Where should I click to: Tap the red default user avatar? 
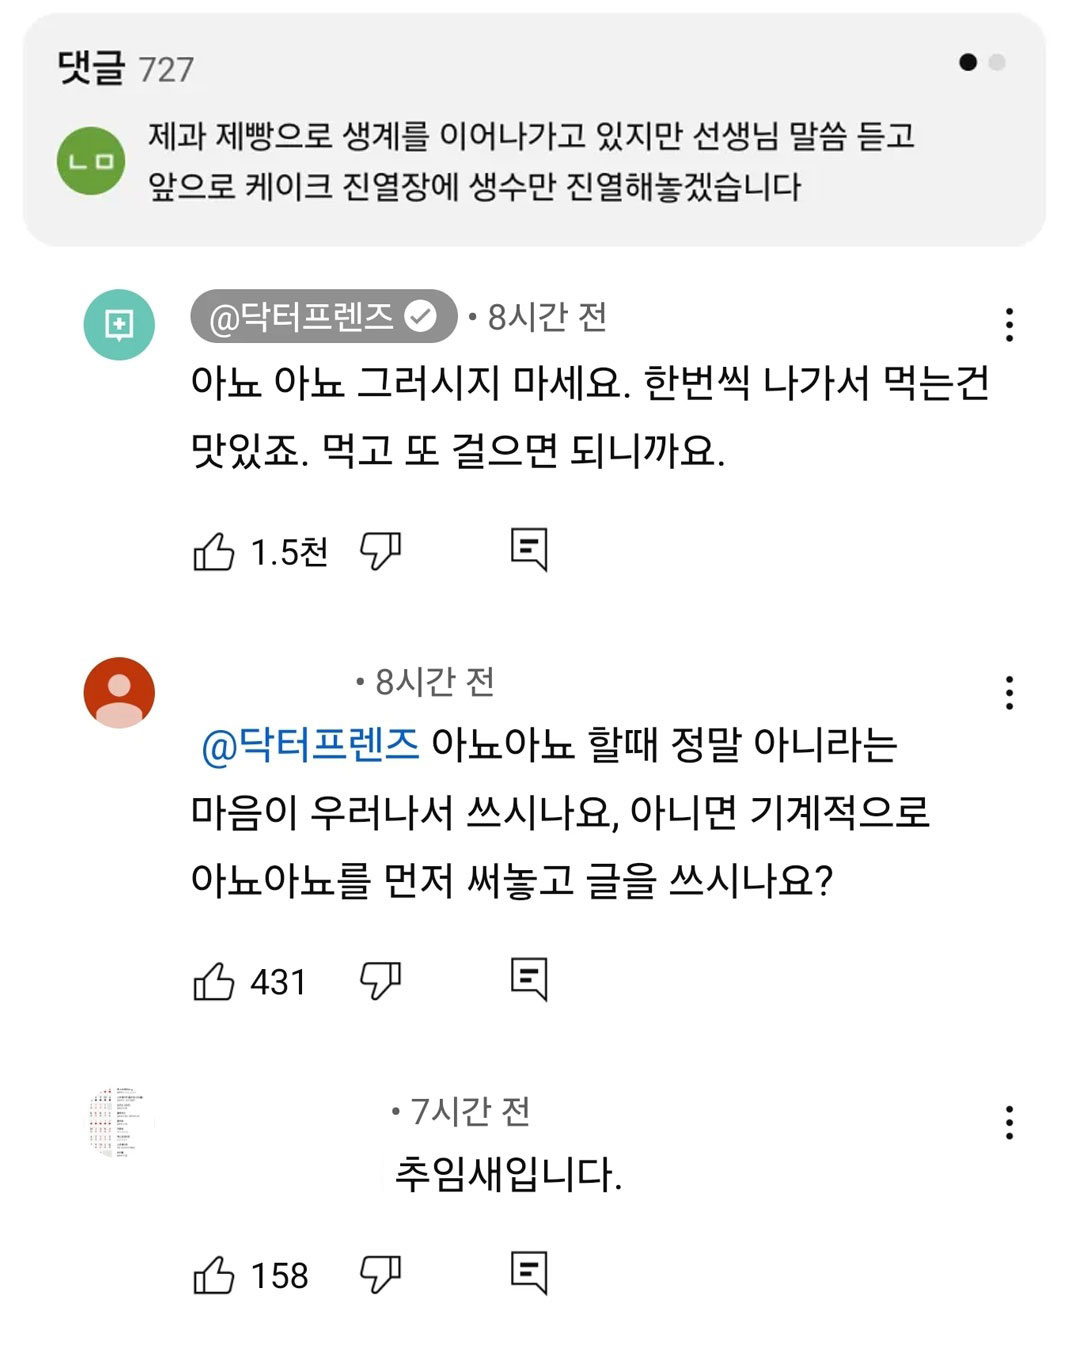pyautogui.click(x=119, y=692)
